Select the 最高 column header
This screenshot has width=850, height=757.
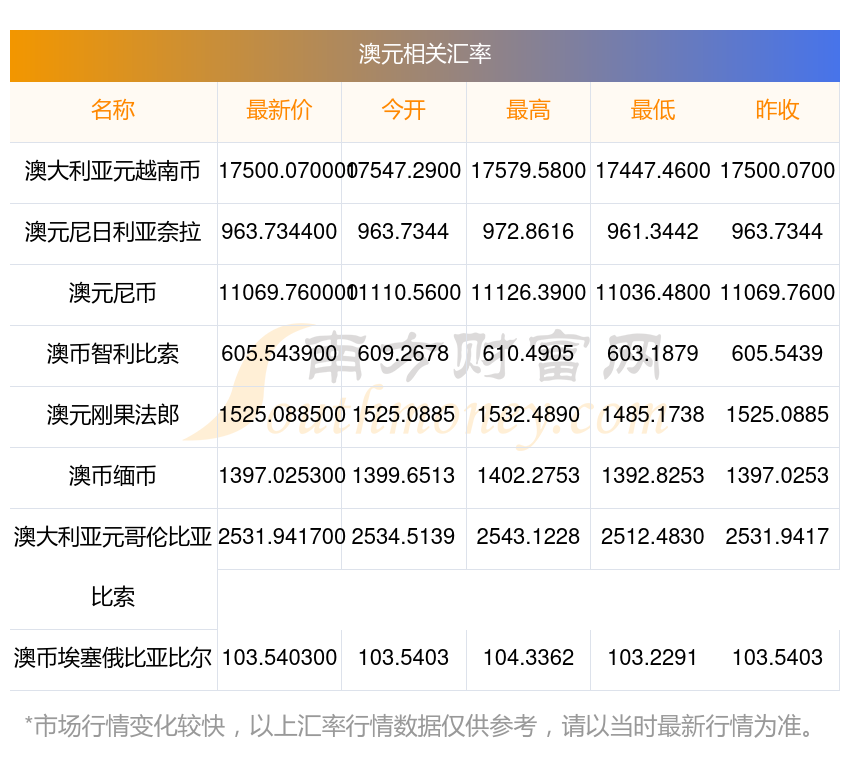coord(528,110)
